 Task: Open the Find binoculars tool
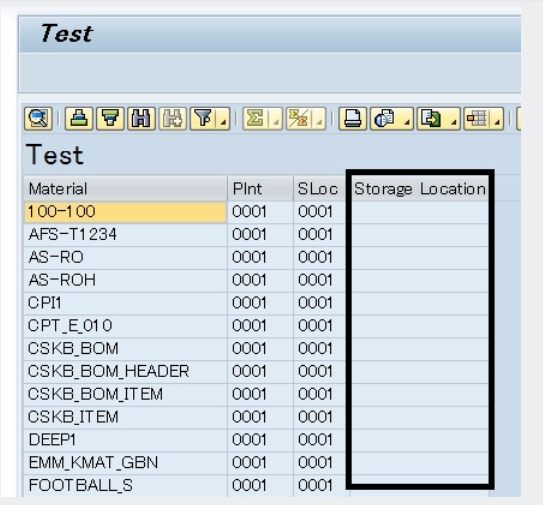pos(141,119)
